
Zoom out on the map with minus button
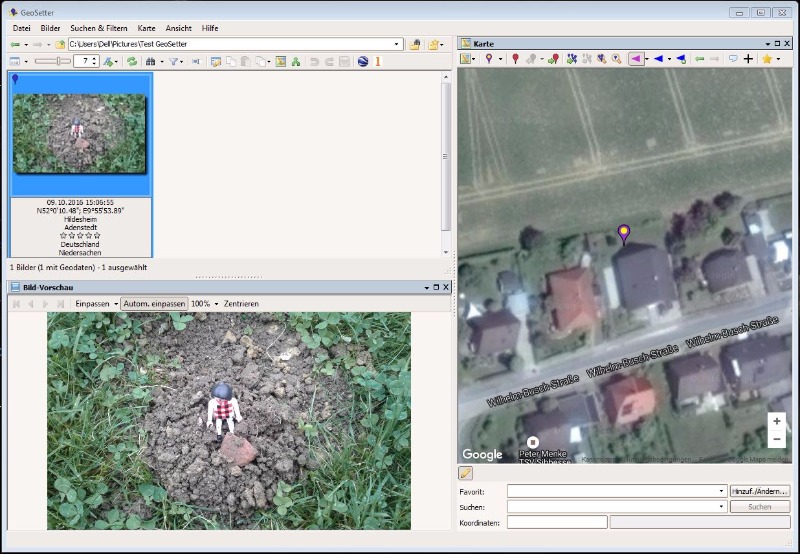coord(777,440)
